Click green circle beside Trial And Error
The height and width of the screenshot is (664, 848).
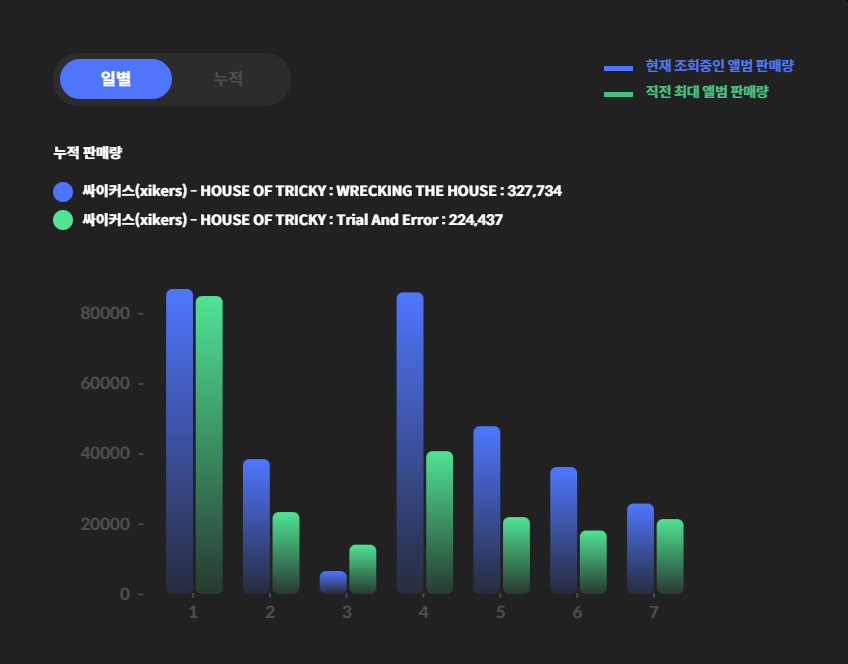pos(63,220)
